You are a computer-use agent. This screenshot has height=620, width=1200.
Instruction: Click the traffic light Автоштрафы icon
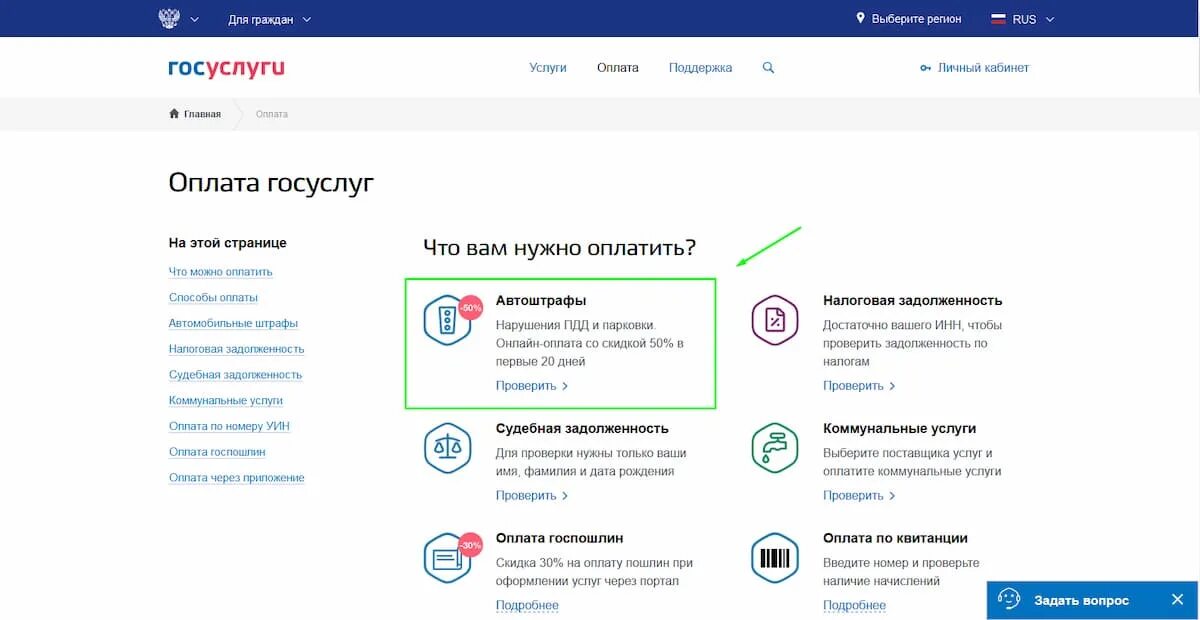pos(447,321)
